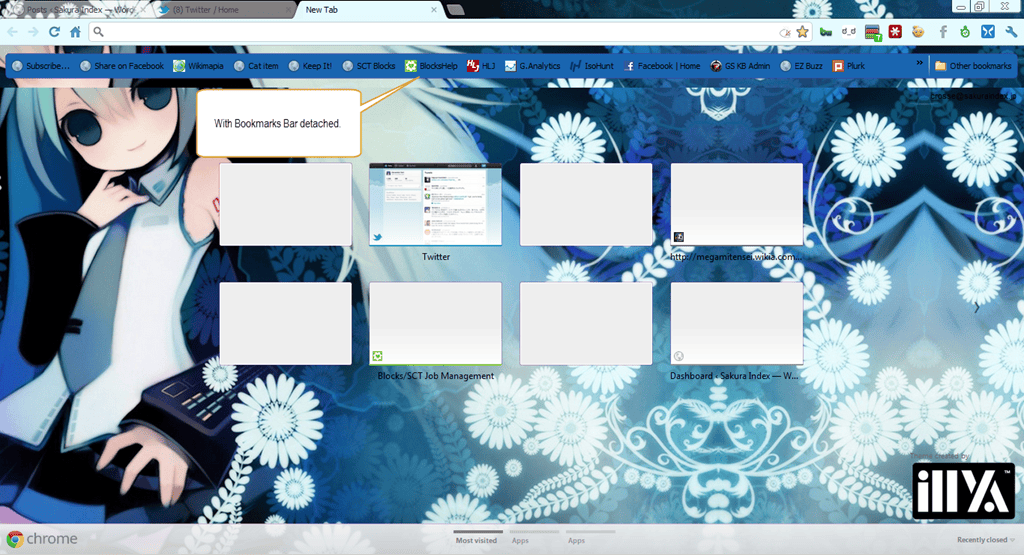Screen dimensions: 1024x555
Task: Open the IsoHunt bookmark
Action: pos(592,66)
